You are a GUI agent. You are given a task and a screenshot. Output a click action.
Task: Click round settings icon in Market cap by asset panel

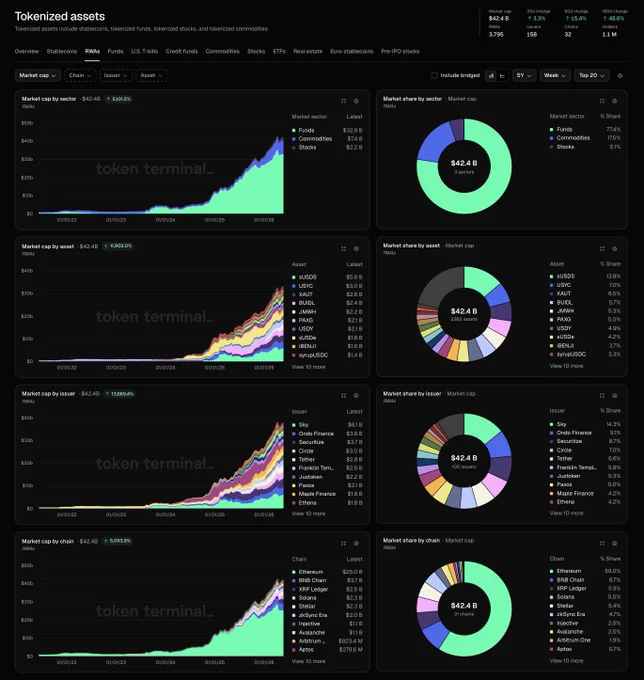(x=356, y=248)
